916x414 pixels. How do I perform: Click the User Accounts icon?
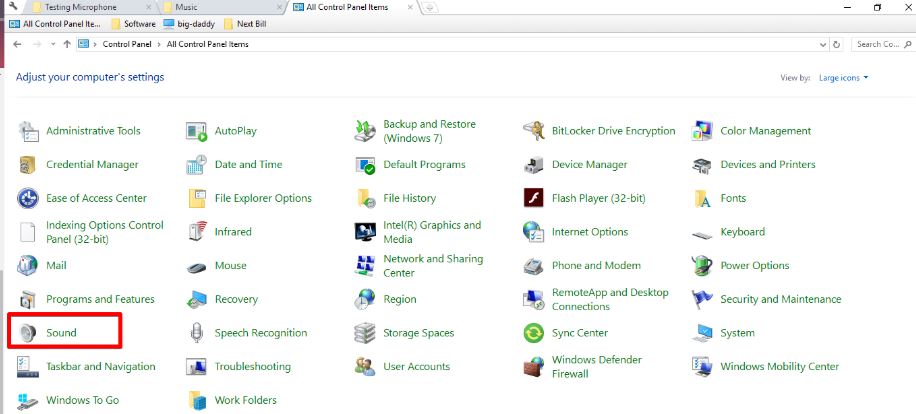pos(365,367)
